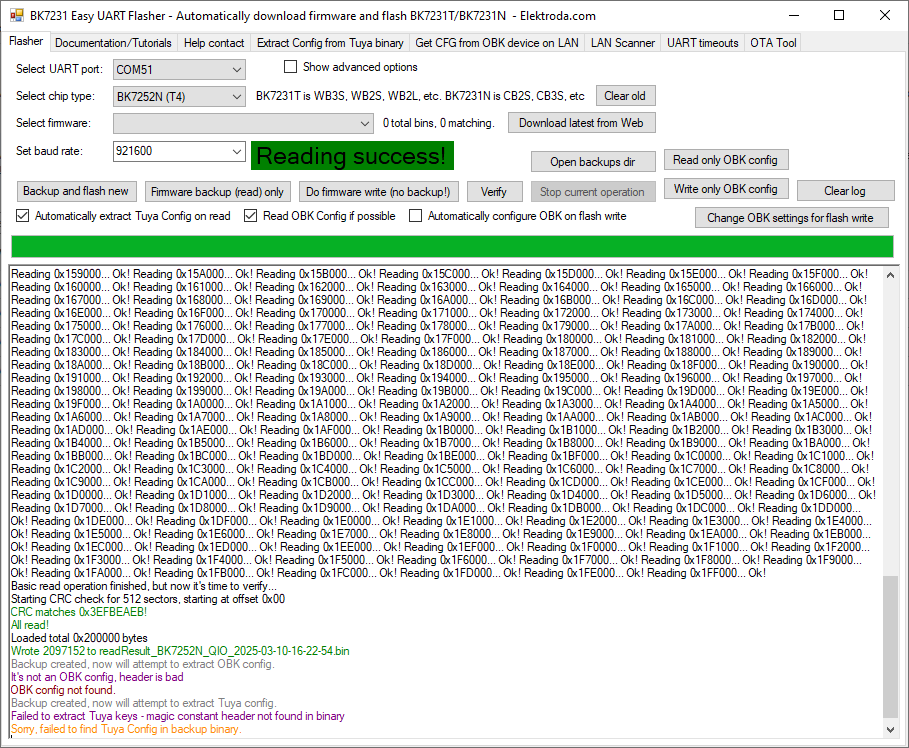
Task: Open the LAN Scanner tab
Action: click(623, 43)
